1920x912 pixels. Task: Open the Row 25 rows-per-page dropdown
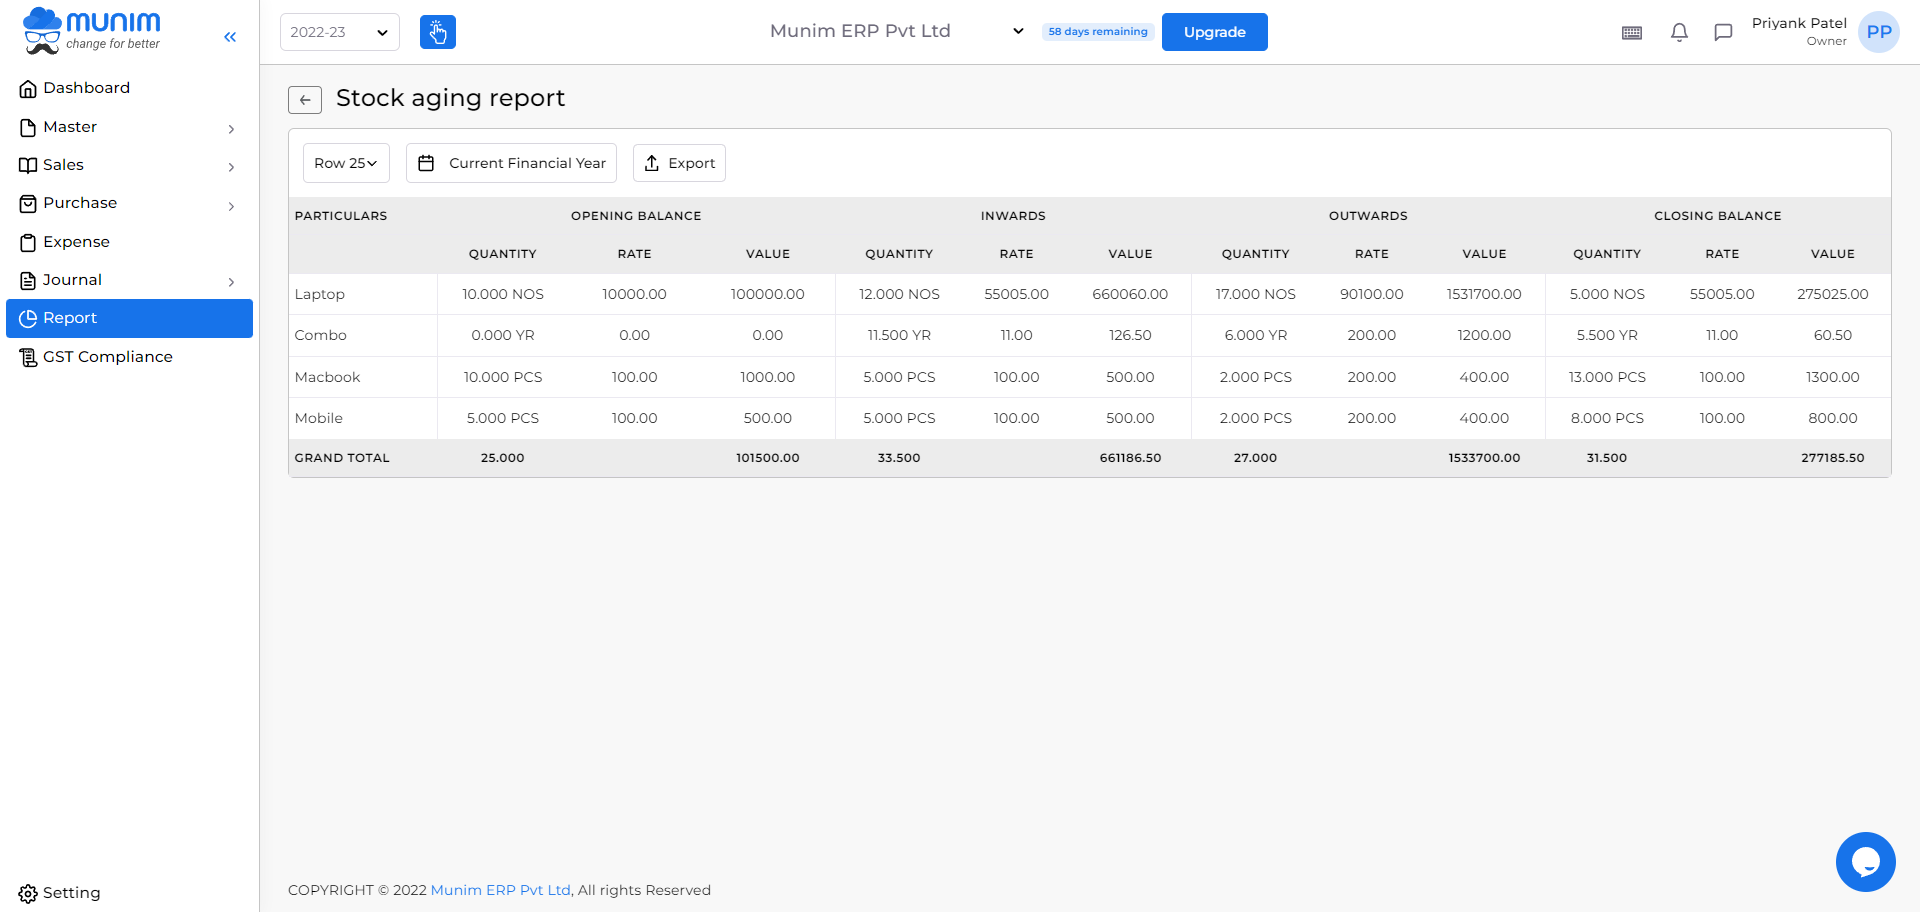click(x=345, y=162)
